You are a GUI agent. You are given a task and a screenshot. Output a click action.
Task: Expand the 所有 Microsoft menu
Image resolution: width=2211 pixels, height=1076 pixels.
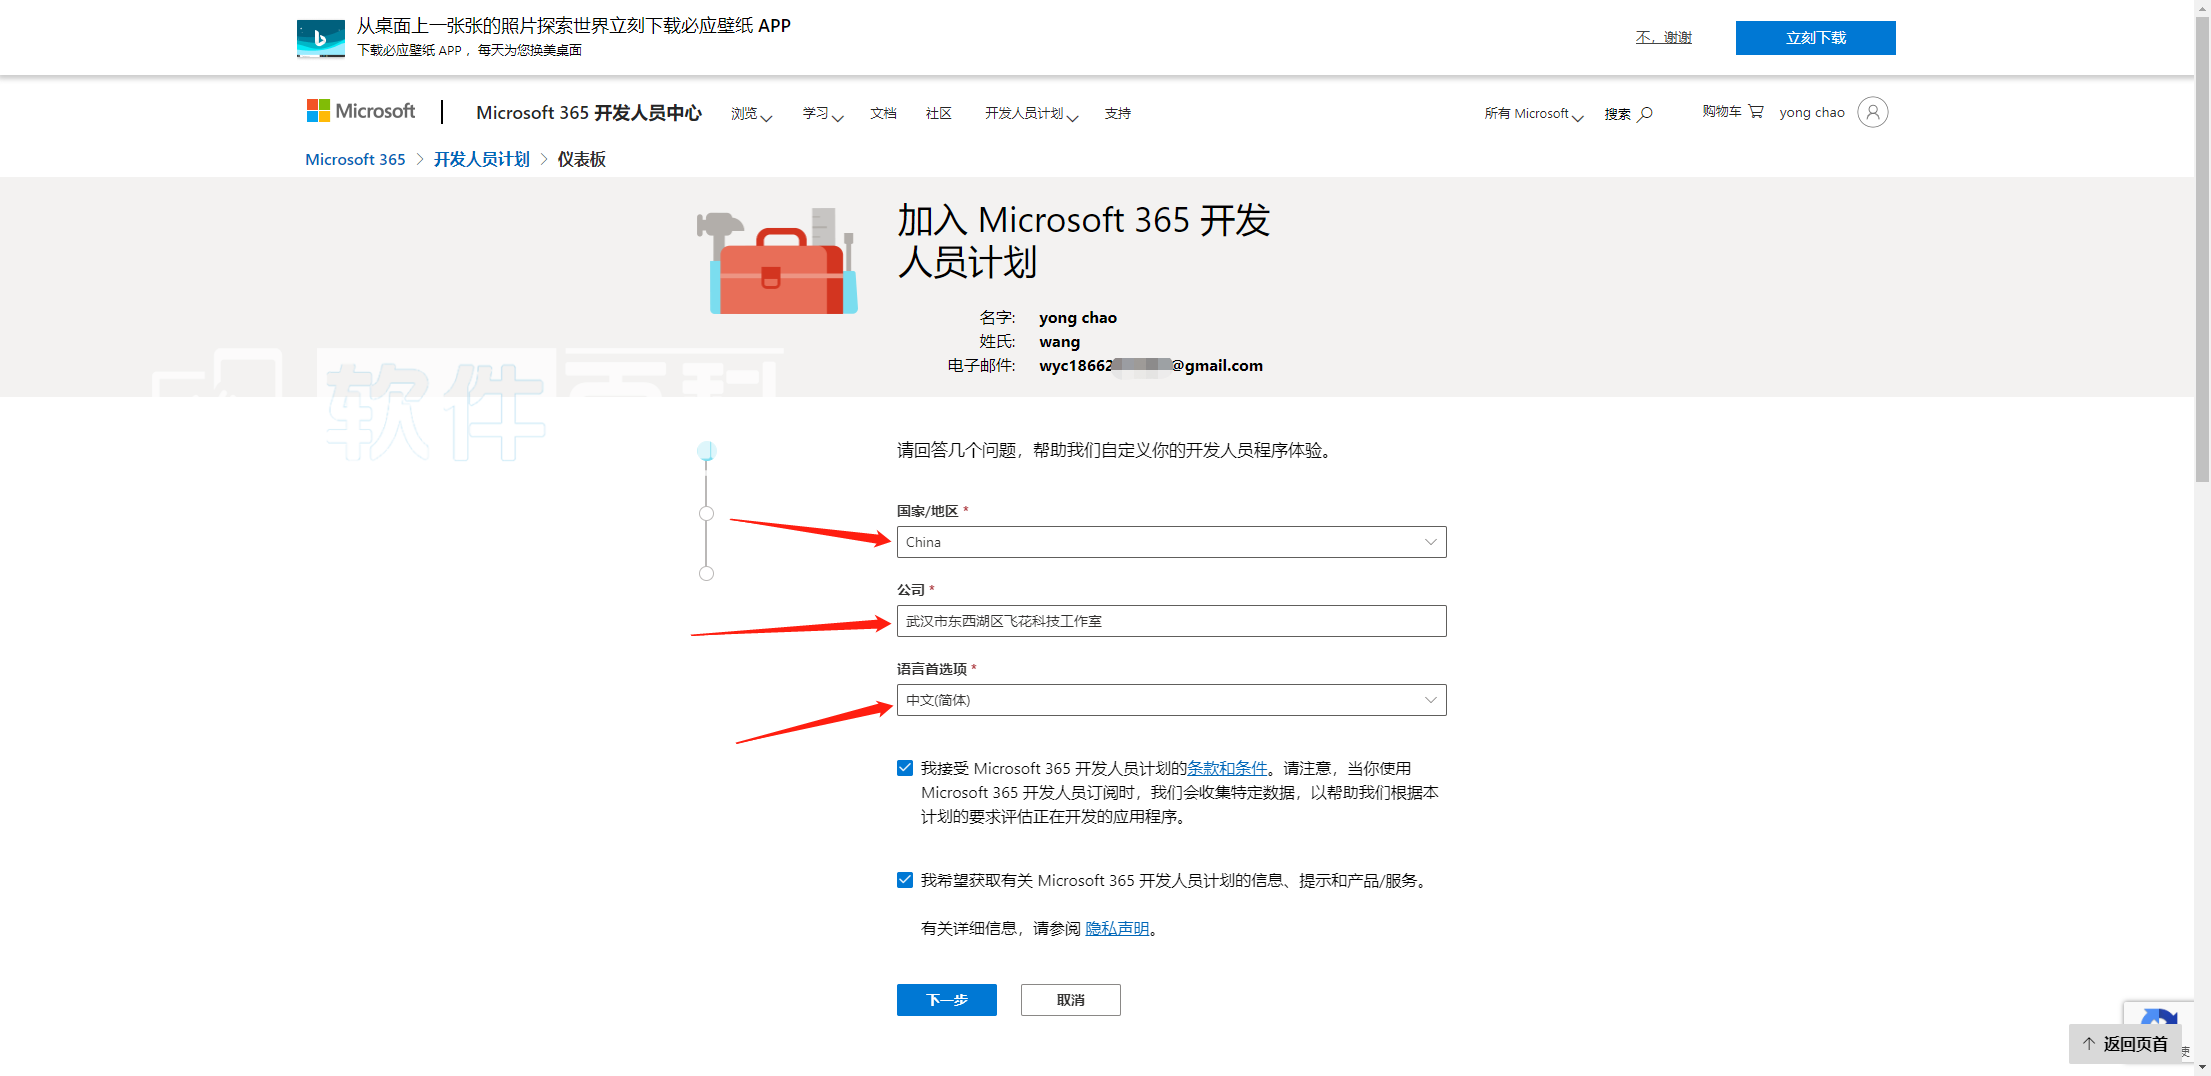click(1532, 114)
